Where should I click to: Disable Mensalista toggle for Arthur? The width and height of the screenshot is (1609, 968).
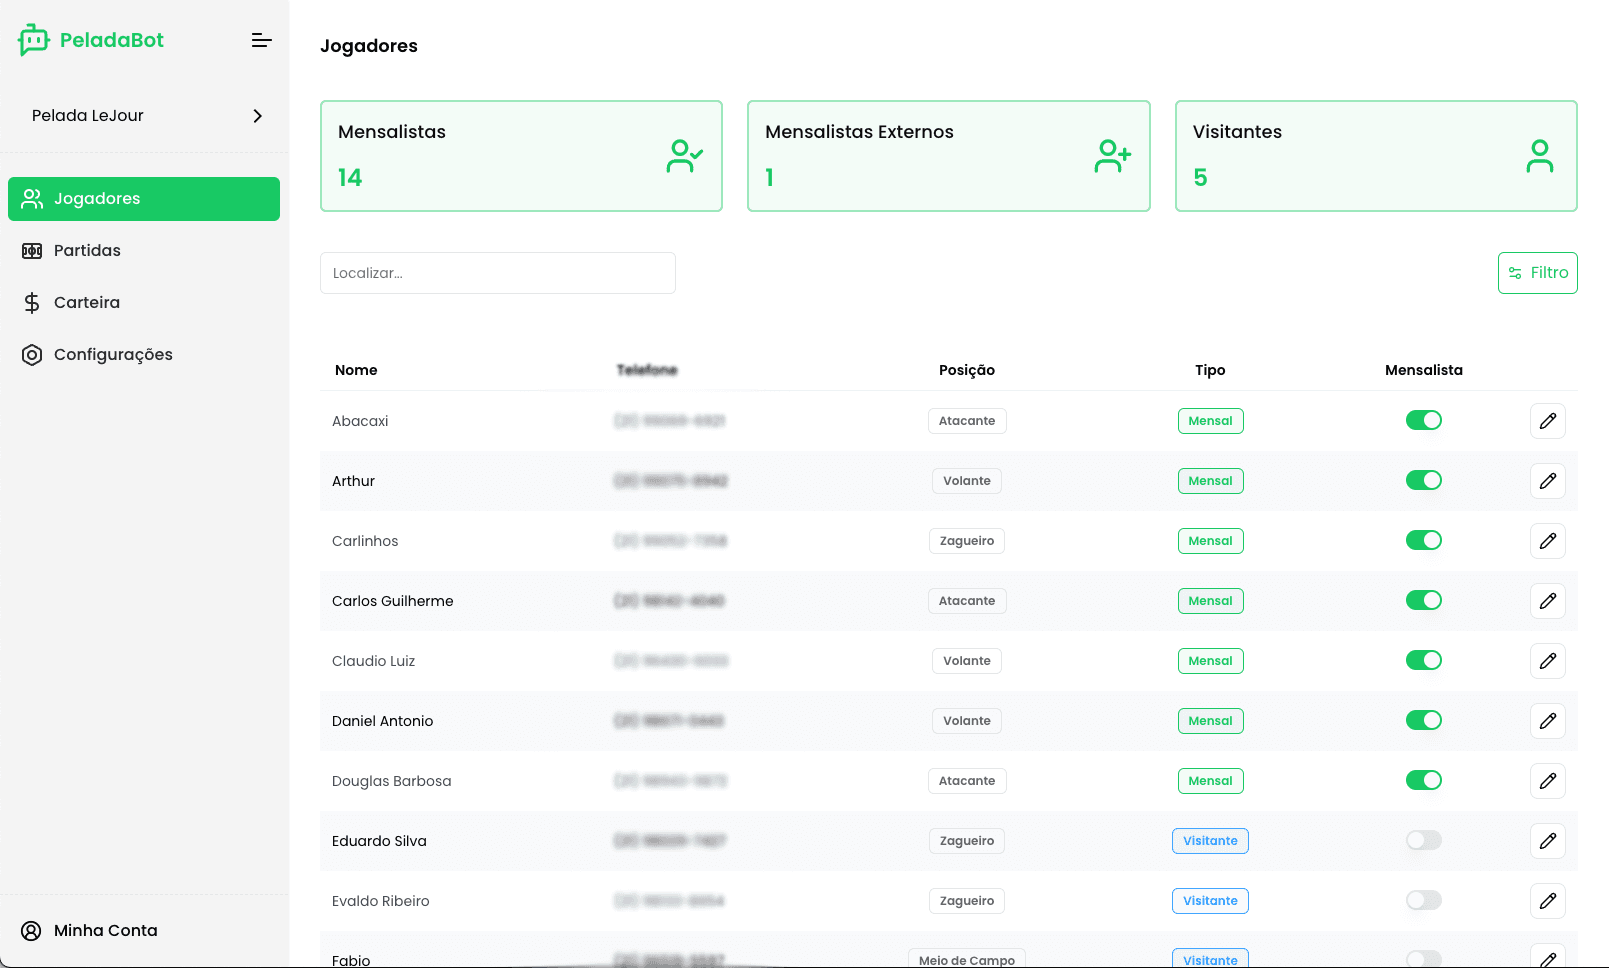point(1423,481)
